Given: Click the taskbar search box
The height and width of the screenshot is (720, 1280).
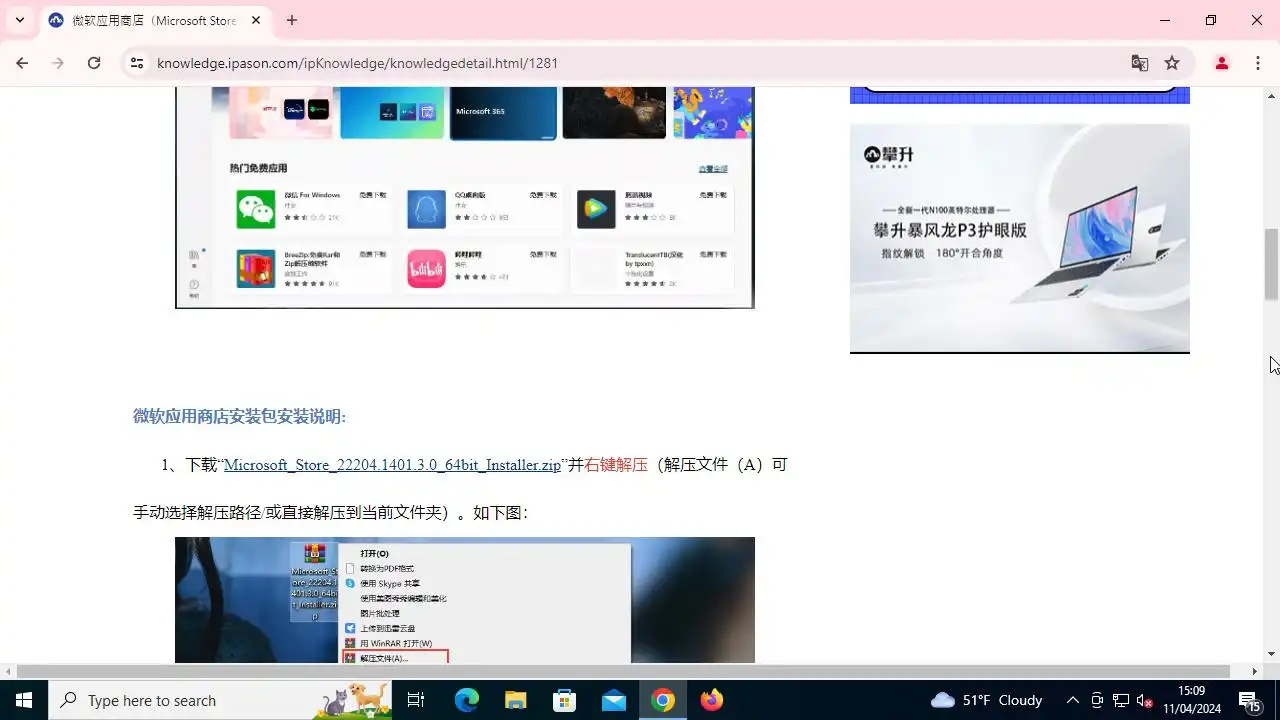Looking at the screenshot, I should pos(220,700).
